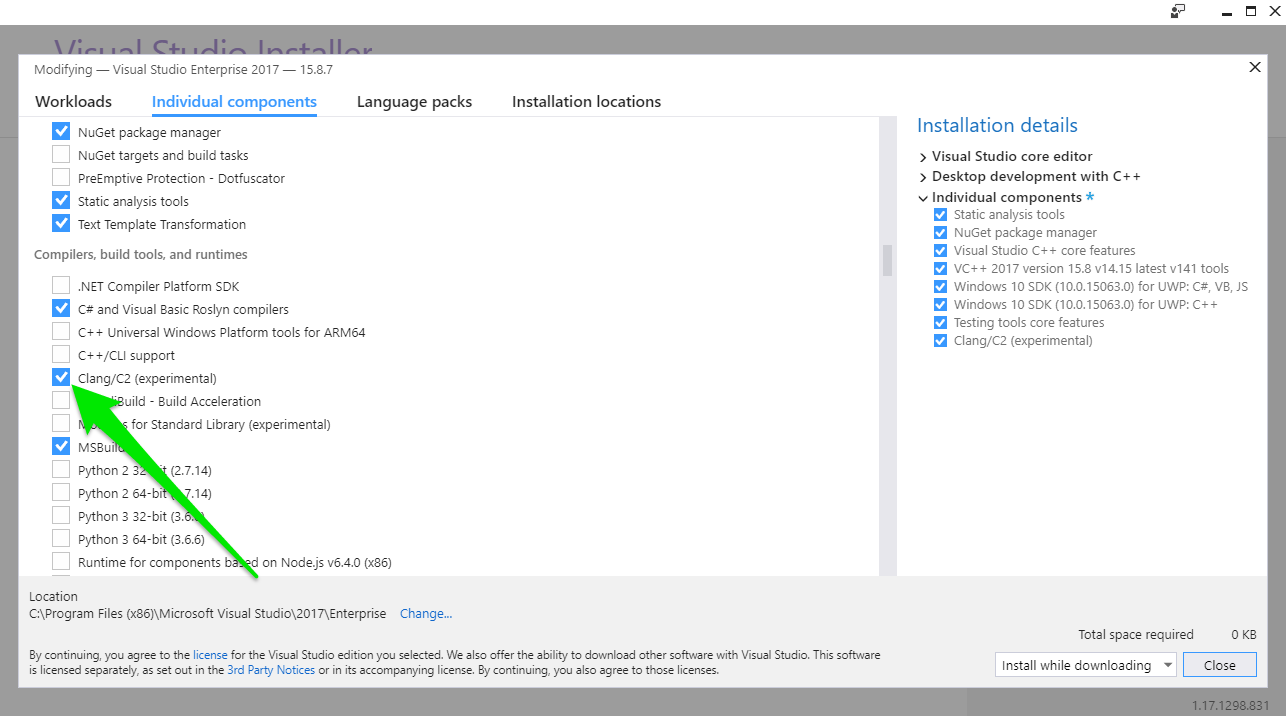
Task: Uncheck Windows 10 SDK for UWP: C#, VB, JS
Action: tap(940, 287)
